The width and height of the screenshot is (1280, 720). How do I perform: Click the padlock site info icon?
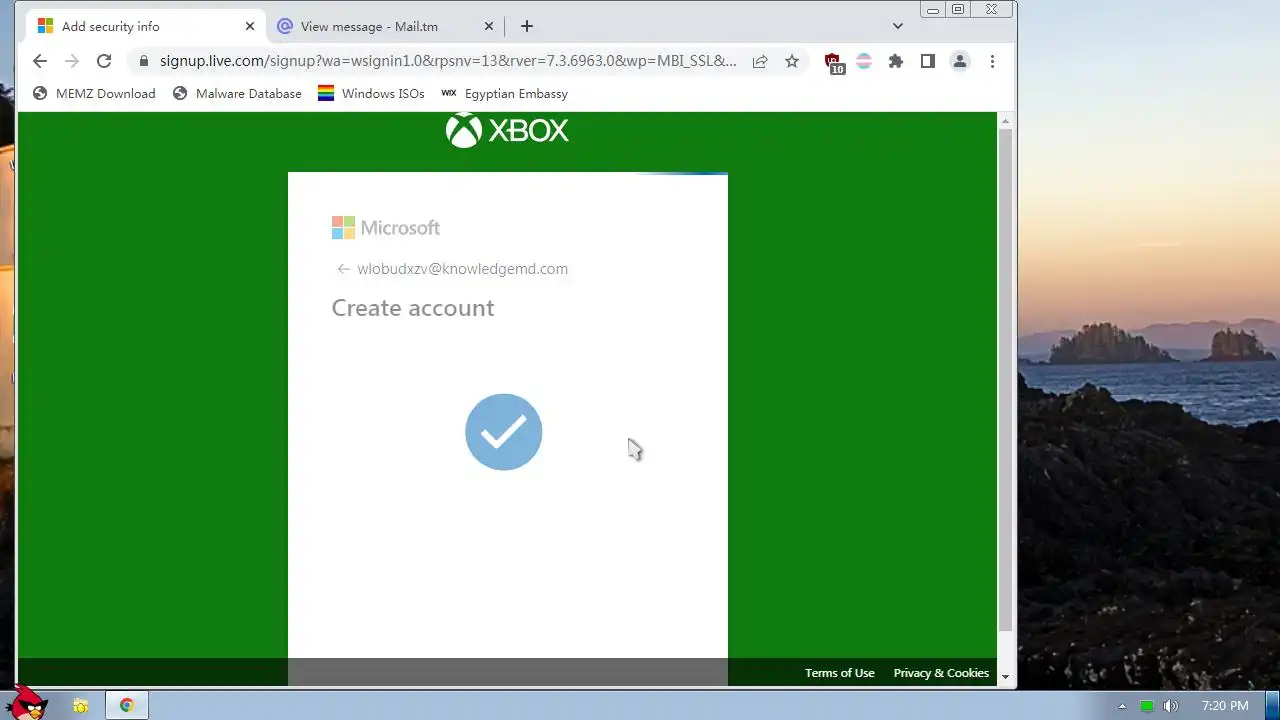click(143, 61)
